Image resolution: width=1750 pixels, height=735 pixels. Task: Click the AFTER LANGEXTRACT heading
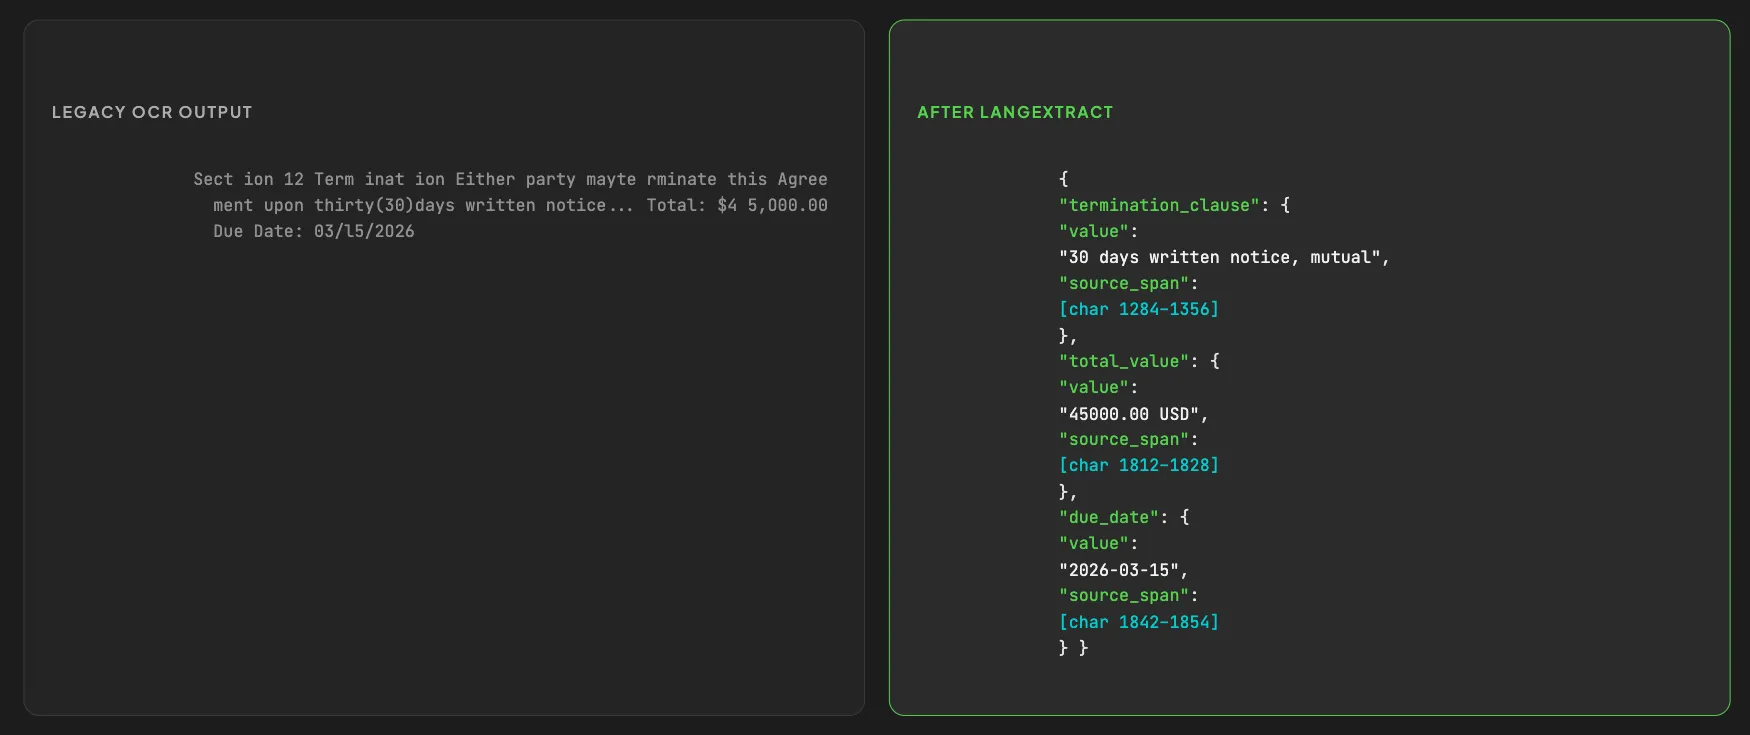pos(1015,112)
